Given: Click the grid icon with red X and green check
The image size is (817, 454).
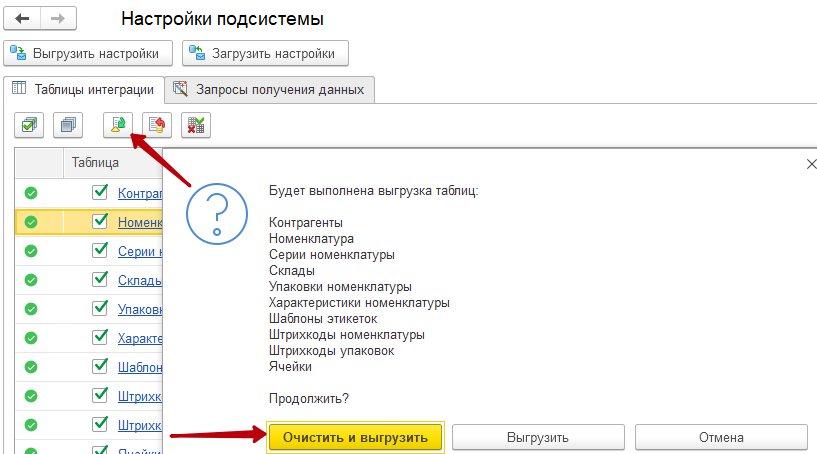Looking at the screenshot, I should point(196,125).
